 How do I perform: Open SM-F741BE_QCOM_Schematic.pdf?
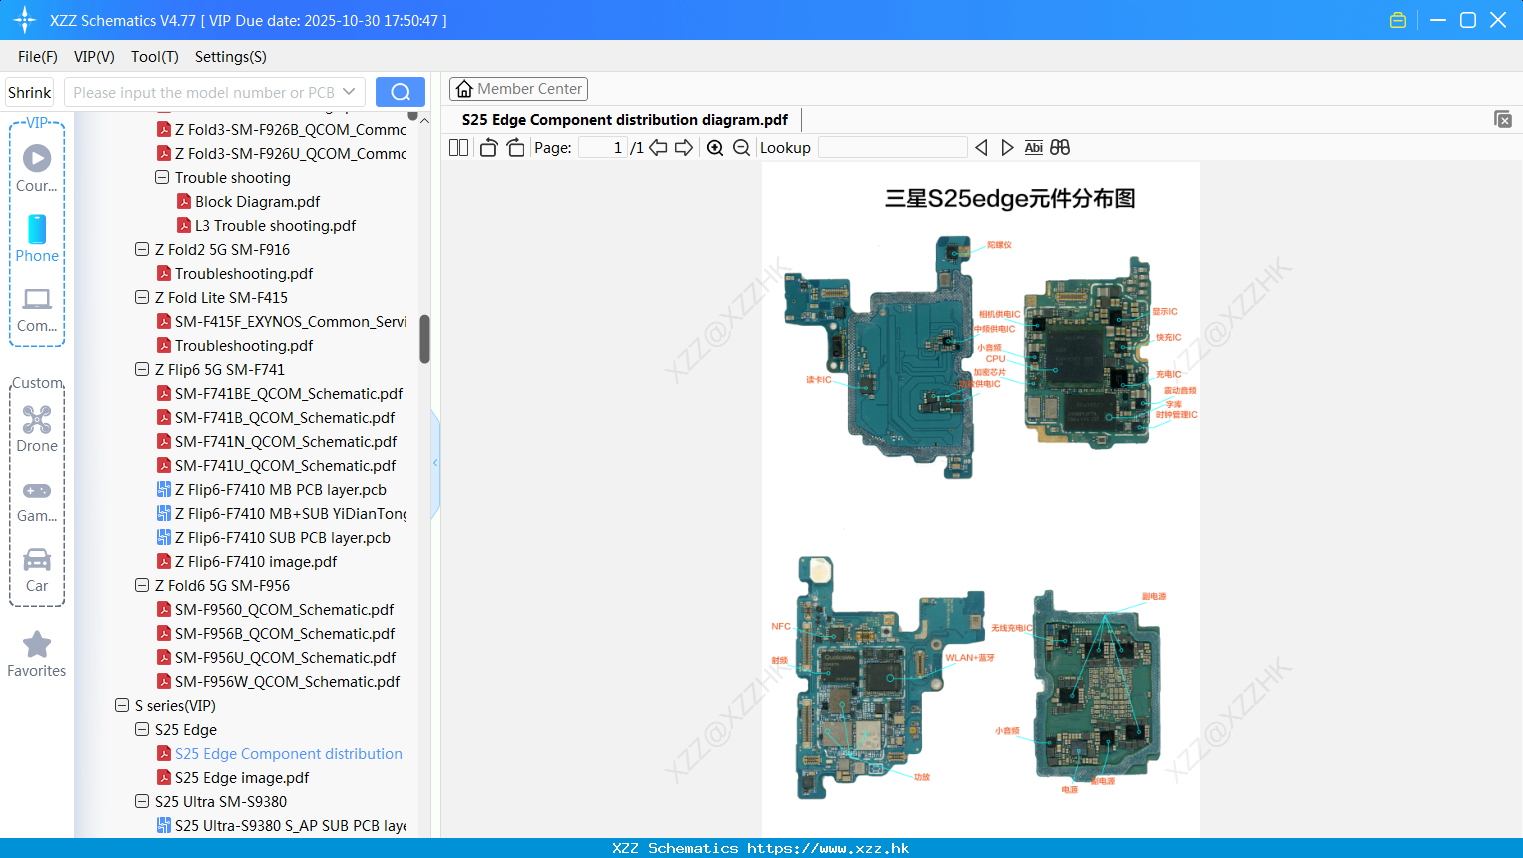289,393
